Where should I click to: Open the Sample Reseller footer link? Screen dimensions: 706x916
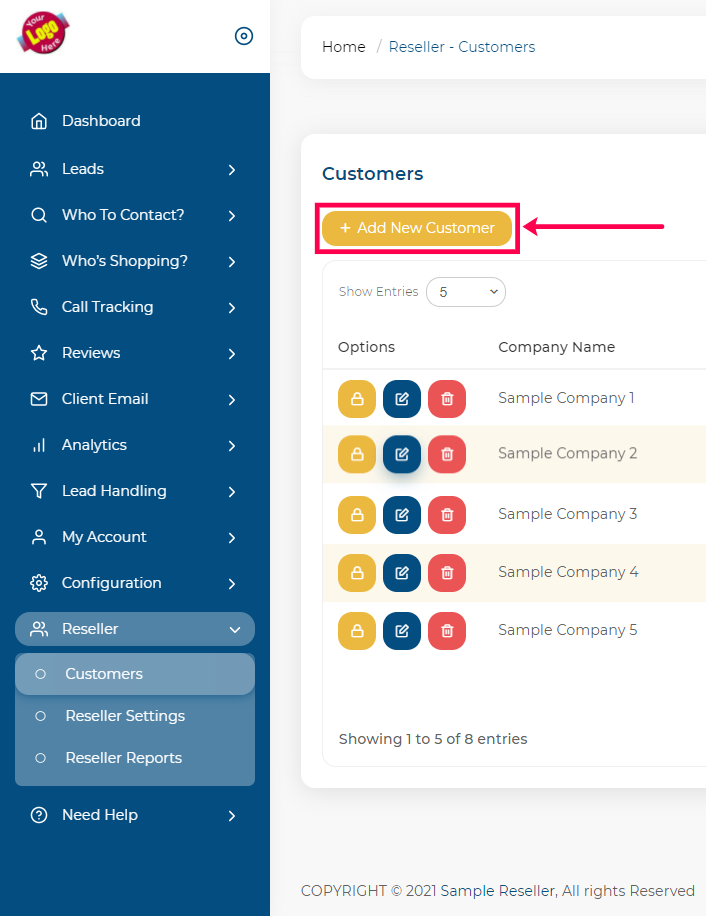coord(497,891)
